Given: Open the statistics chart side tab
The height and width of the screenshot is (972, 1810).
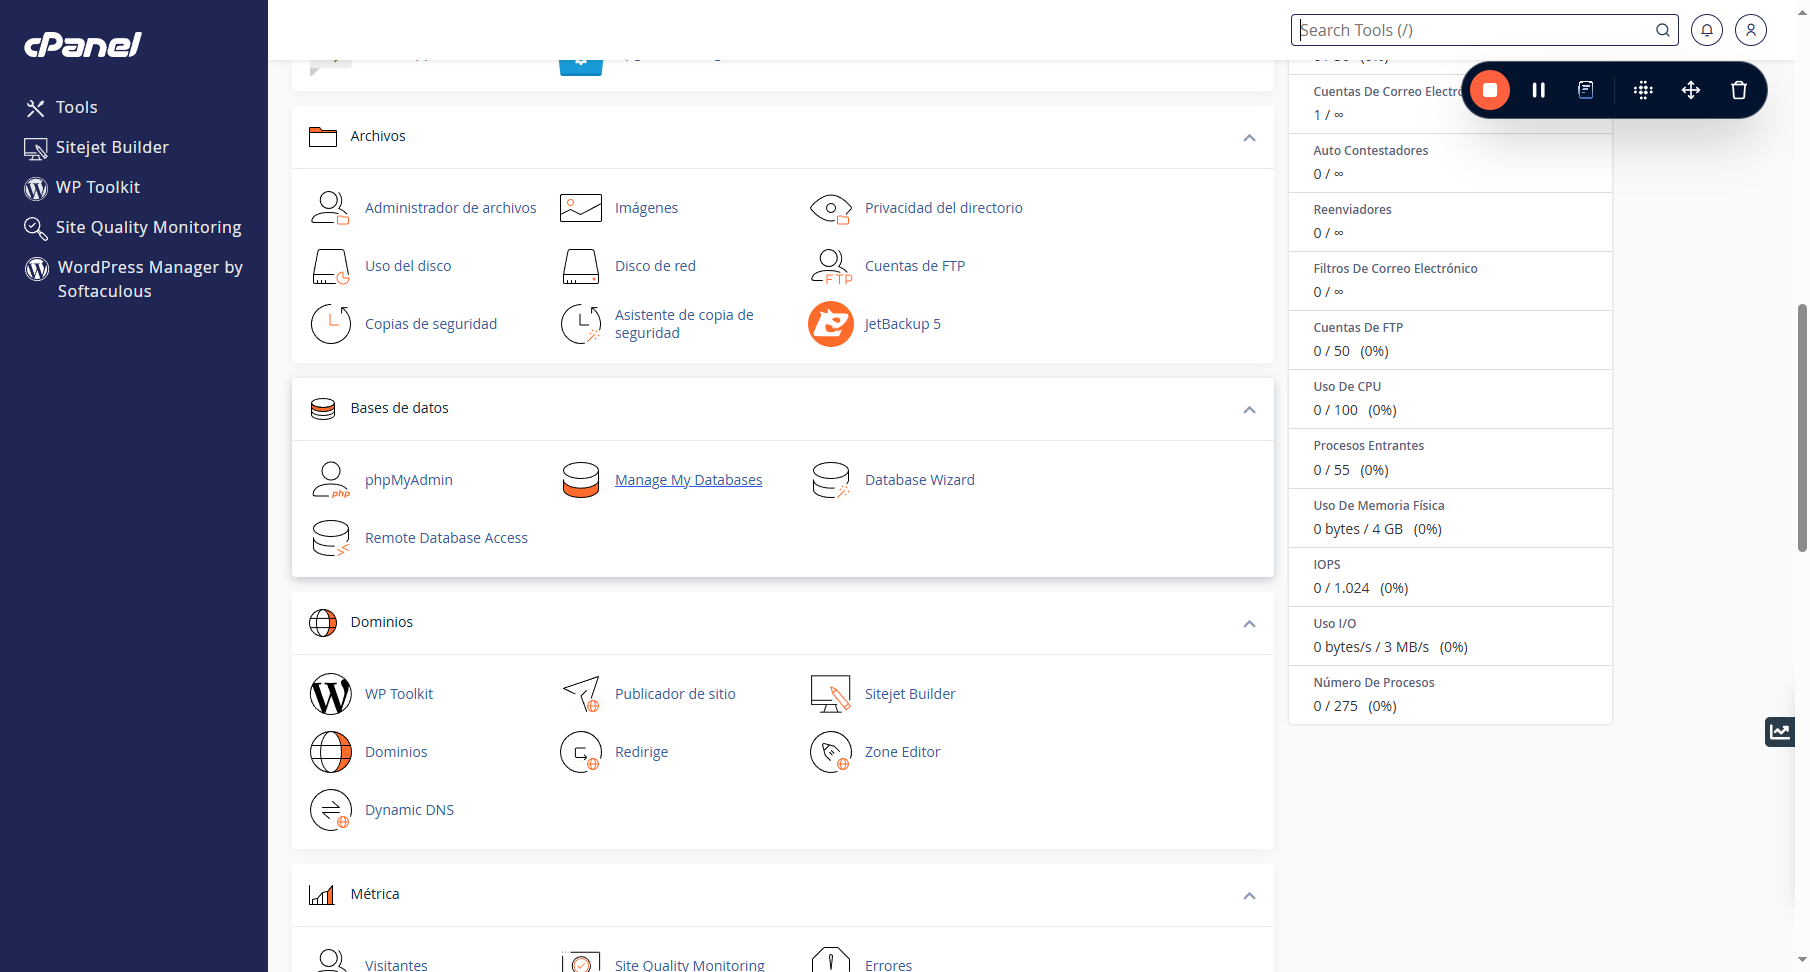Looking at the screenshot, I should tap(1780, 731).
